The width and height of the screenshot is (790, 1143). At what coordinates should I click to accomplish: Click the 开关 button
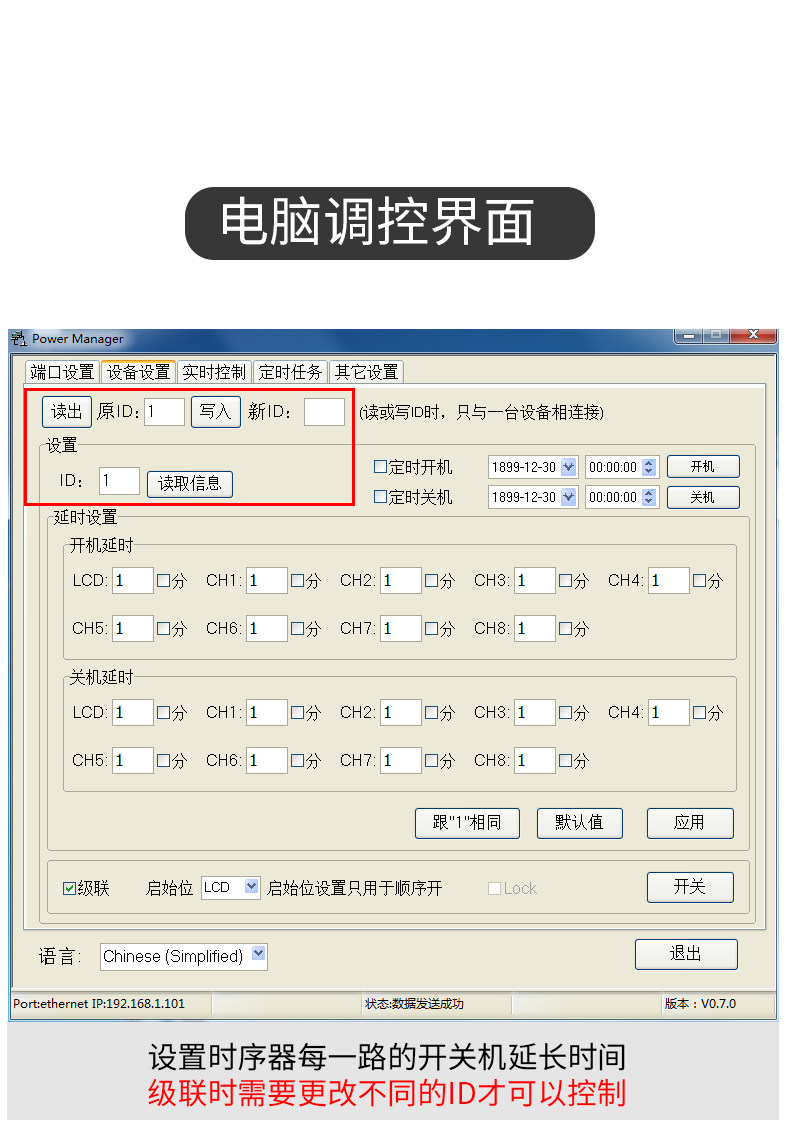(x=689, y=887)
